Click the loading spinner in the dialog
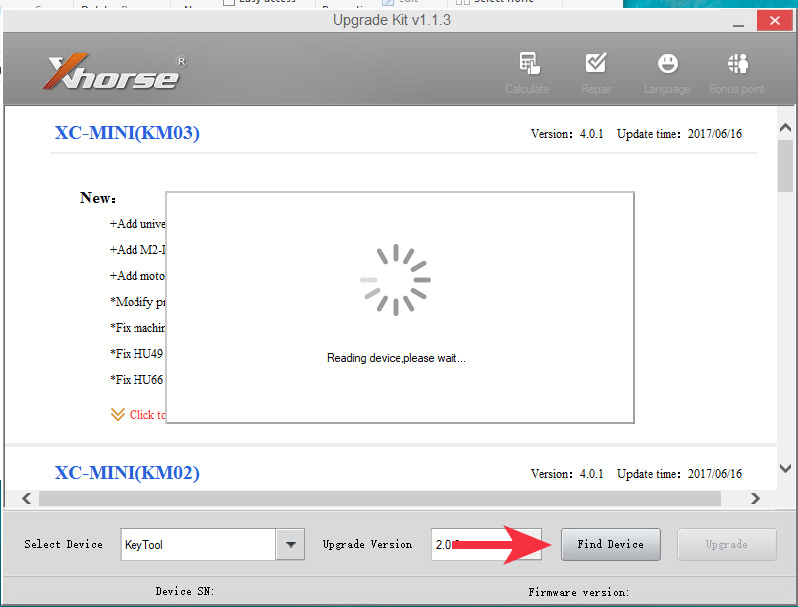Image resolution: width=798 pixels, height=607 pixels. (x=395, y=280)
